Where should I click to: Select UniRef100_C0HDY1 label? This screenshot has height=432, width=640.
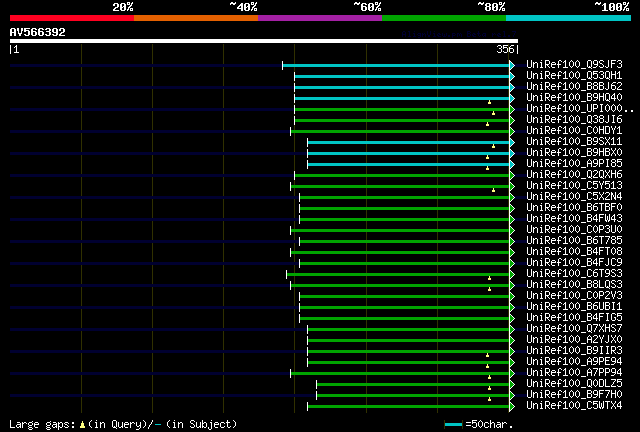tap(574, 131)
